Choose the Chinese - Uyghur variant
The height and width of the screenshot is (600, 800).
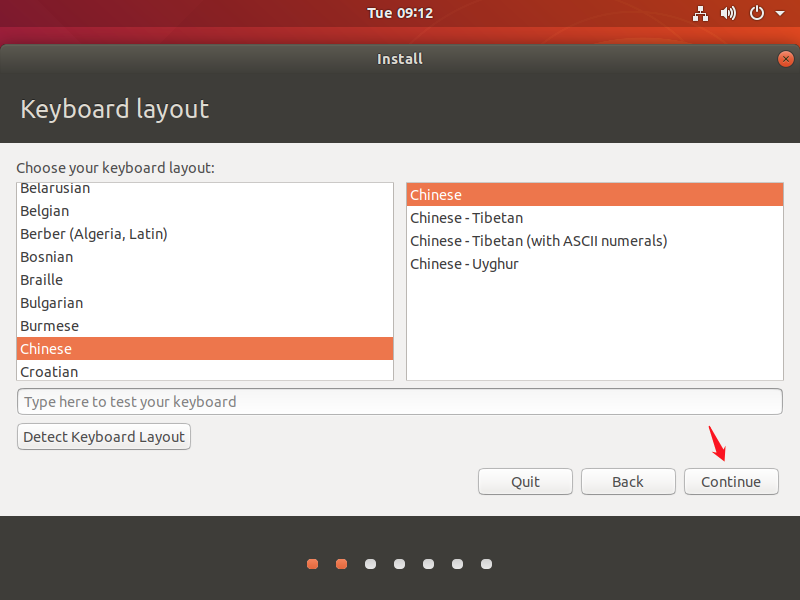(x=595, y=264)
